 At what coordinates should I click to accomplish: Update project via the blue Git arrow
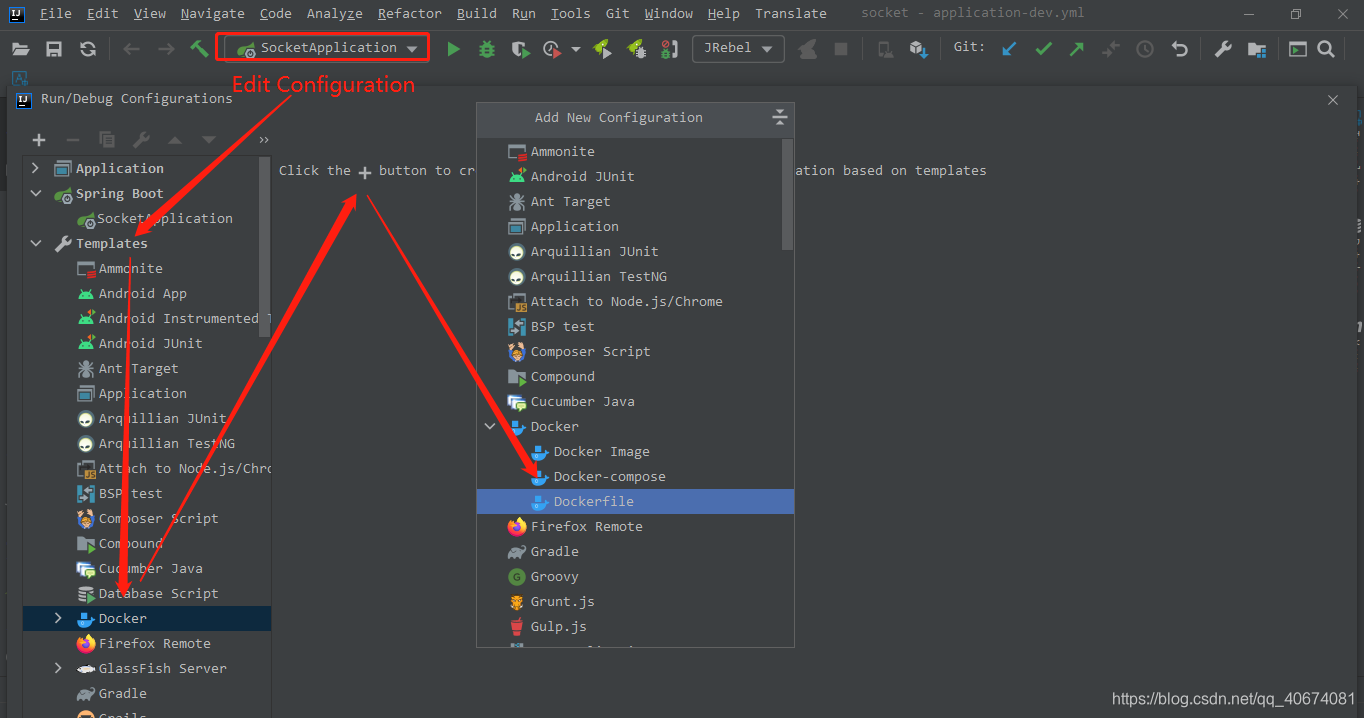[1010, 47]
